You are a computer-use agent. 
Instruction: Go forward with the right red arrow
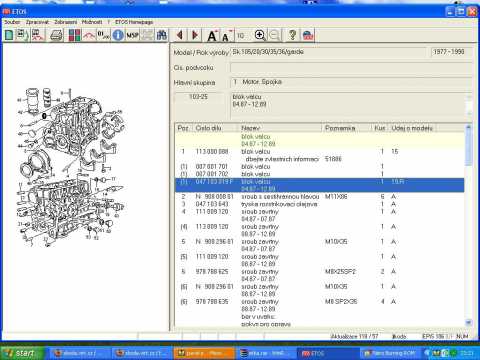(x=195, y=35)
